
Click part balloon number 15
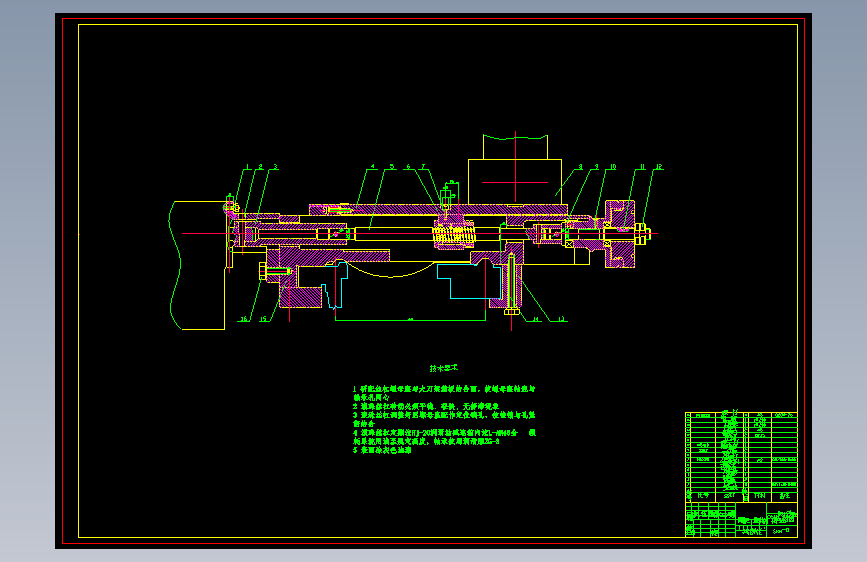pyautogui.click(x=263, y=319)
